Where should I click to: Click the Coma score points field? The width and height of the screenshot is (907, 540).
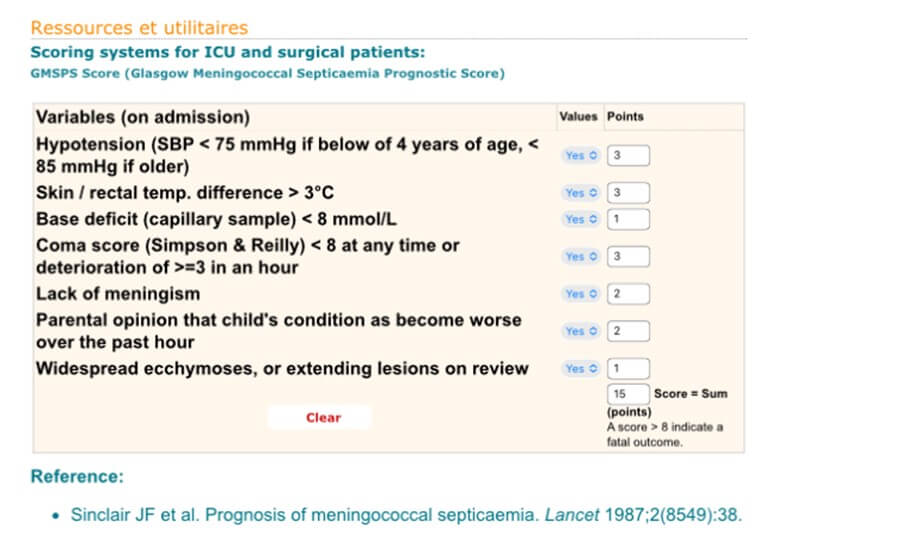(x=628, y=257)
